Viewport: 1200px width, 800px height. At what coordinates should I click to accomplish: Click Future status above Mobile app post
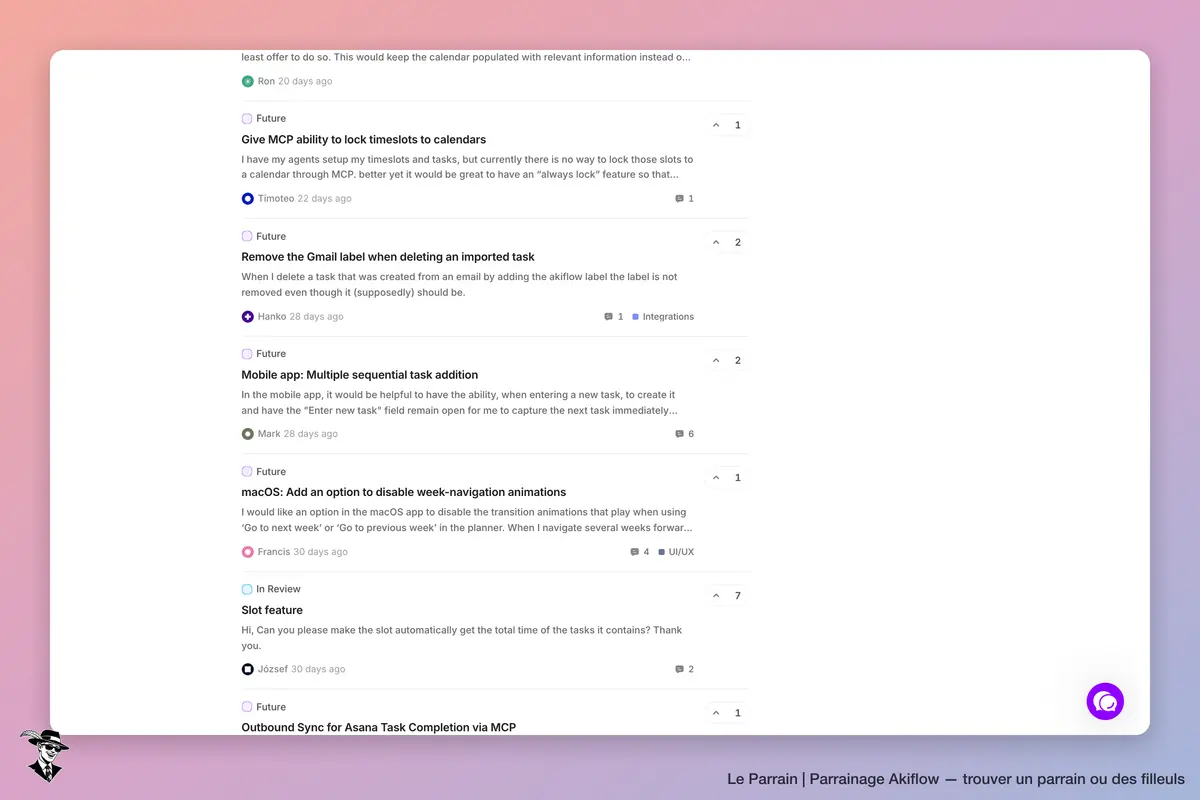click(264, 354)
